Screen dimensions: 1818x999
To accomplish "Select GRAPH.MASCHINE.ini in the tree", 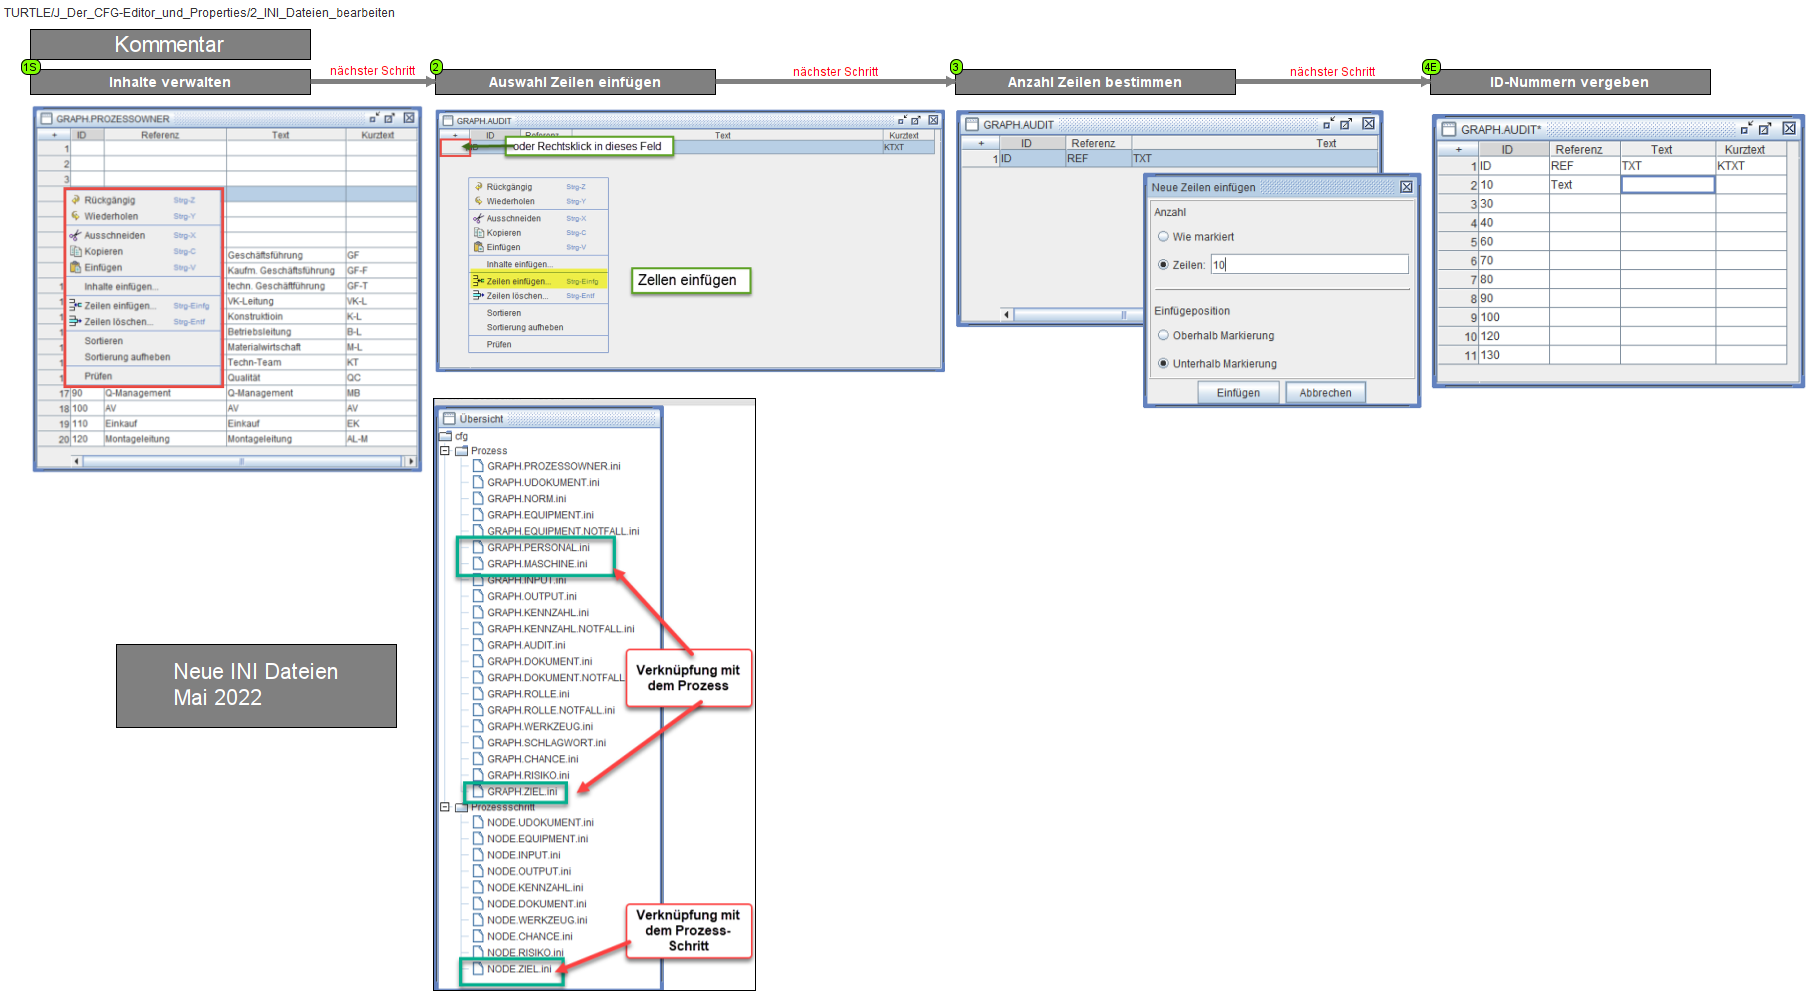I will click(x=537, y=564).
